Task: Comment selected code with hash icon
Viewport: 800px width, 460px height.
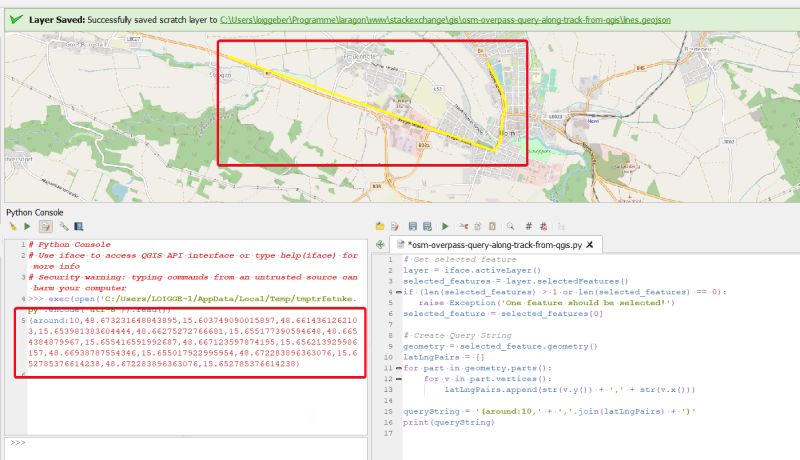Action: pyautogui.click(x=529, y=226)
